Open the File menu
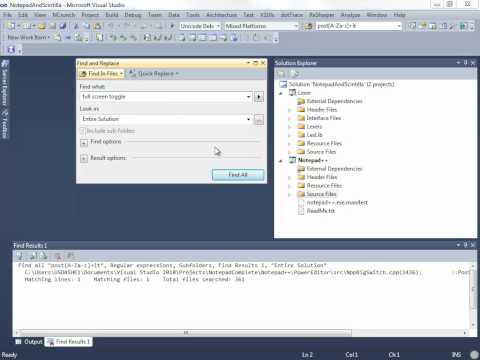Screen dimensions: 480x360 point(8,15)
